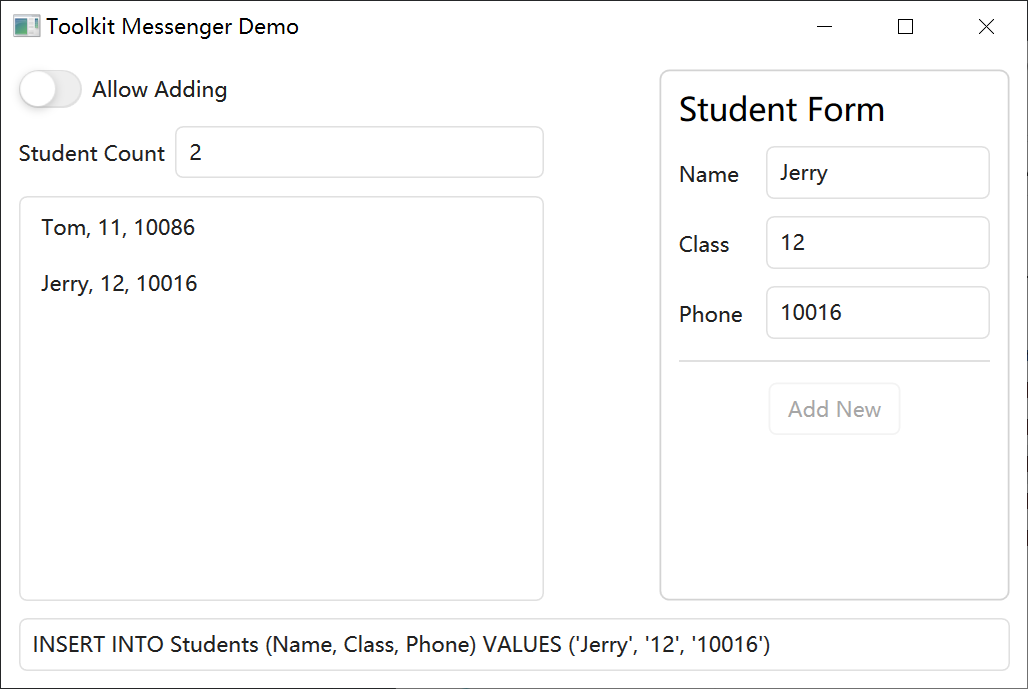1028x689 pixels.
Task: Focus the Class input with 12
Action: coord(877,243)
